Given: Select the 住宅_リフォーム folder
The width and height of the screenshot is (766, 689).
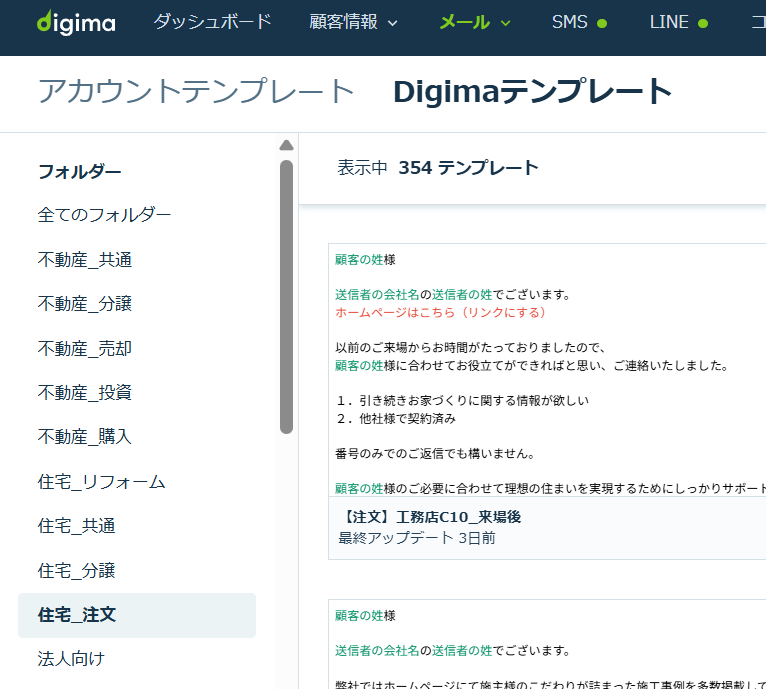Looking at the screenshot, I should tap(102, 482).
